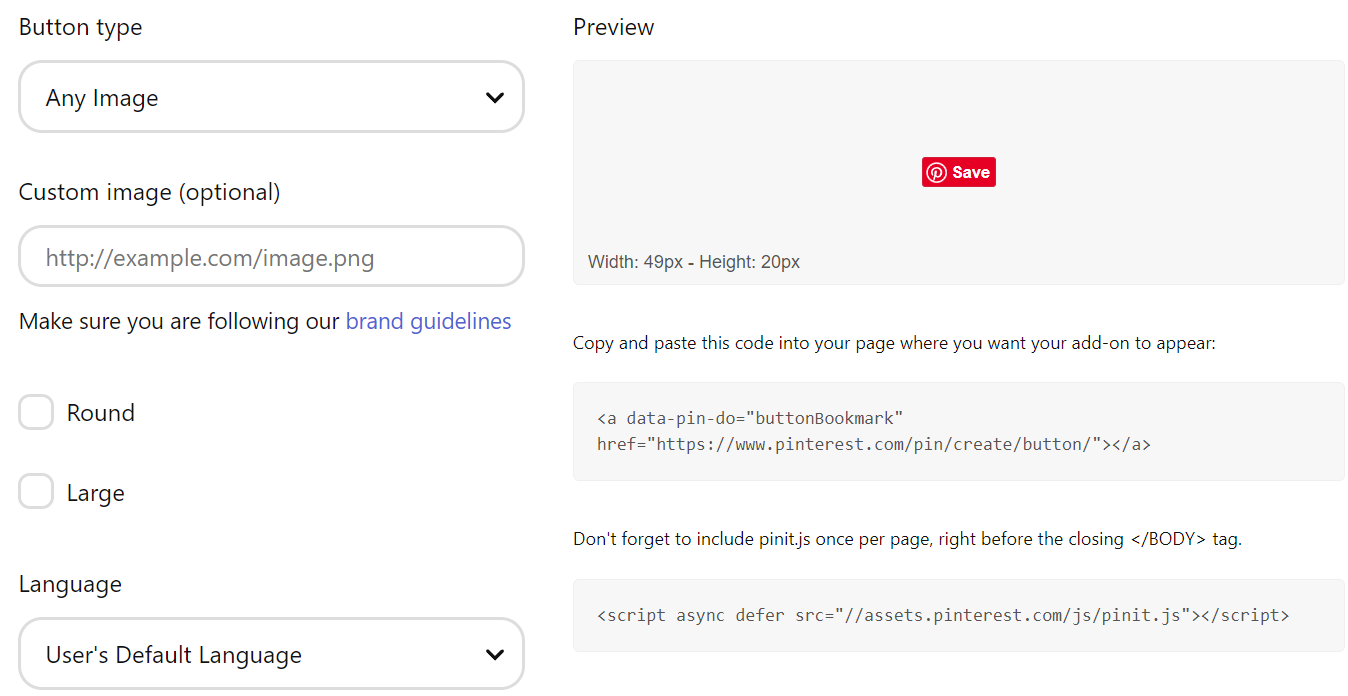Screen dimensions: 1348x696
Task: Open the brand guidelines link
Action: click(428, 320)
